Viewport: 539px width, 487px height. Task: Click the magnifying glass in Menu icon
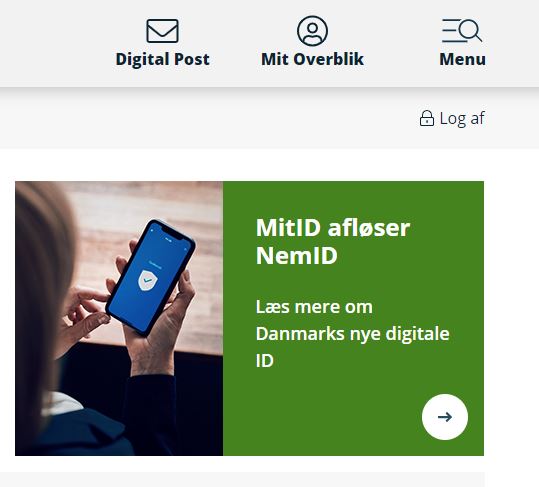pyautogui.click(x=470, y=31)
